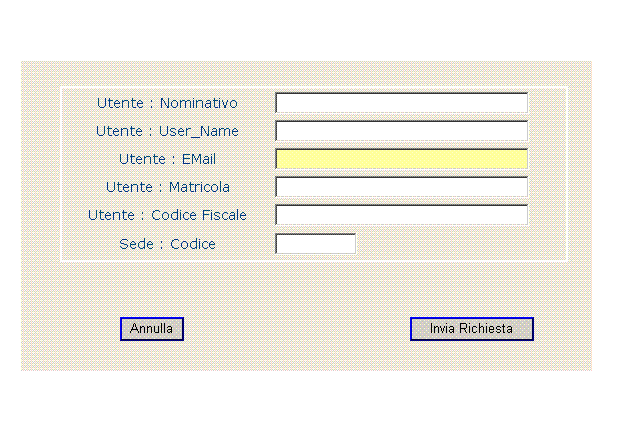Click the beige margin left of the Annulla button

(x=71, y=329)
